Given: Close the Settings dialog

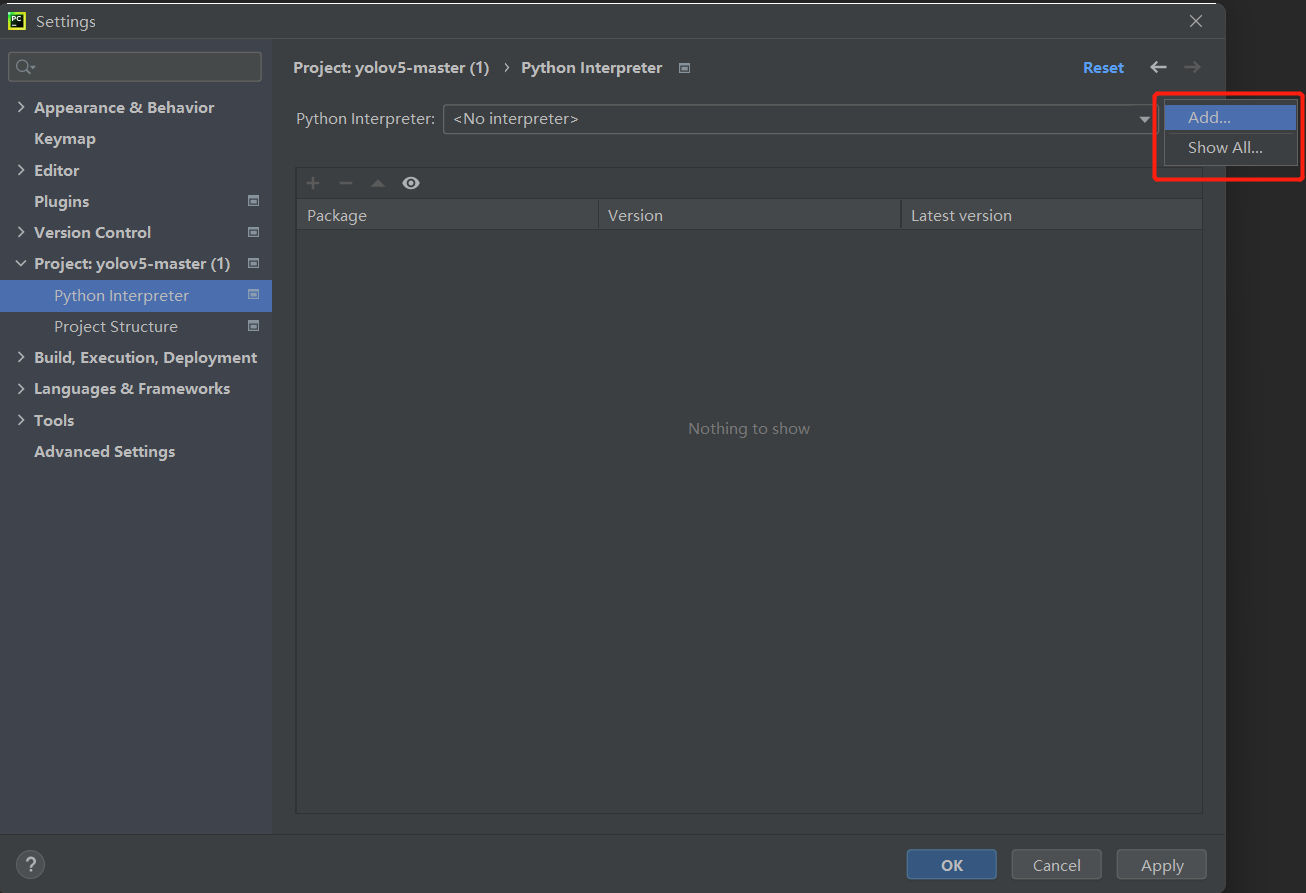Looking at the screenshot, I should click(1196, 21).
